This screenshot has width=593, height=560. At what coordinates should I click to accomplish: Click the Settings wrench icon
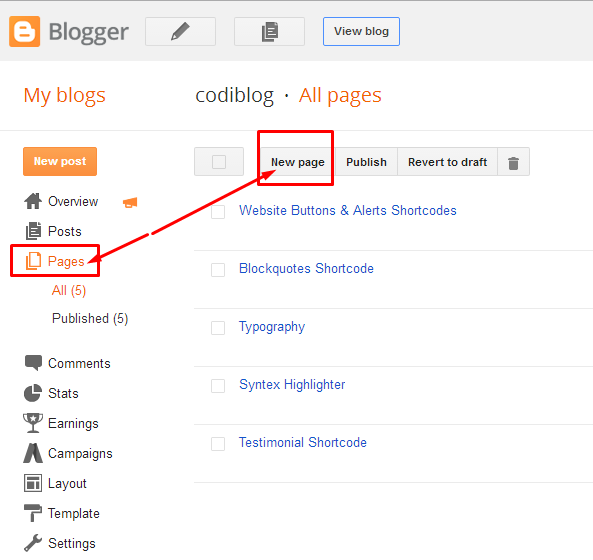33,543
